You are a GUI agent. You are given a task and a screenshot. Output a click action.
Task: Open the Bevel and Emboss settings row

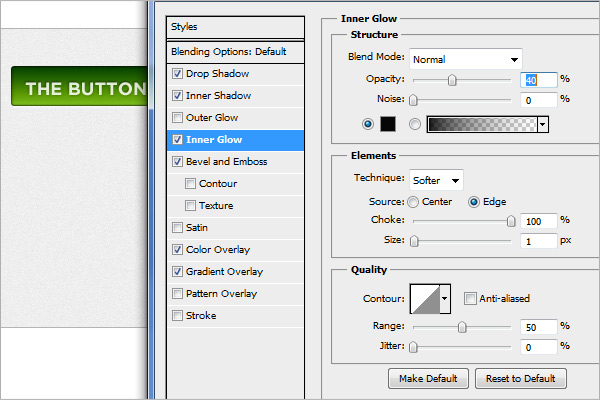pos(235,162)
